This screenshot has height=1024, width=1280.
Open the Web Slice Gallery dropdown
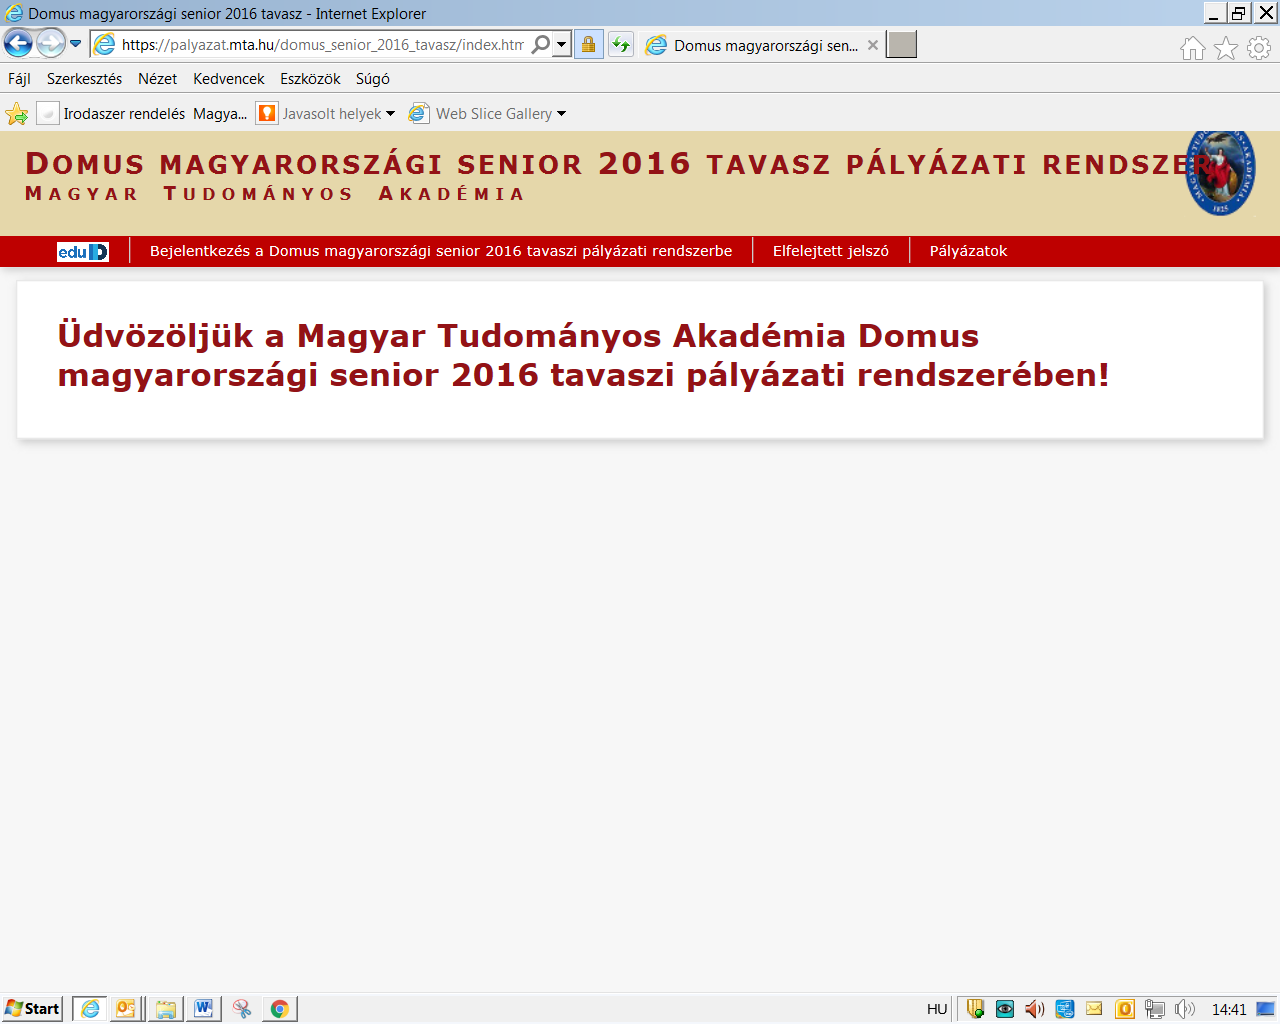(487, 114)
